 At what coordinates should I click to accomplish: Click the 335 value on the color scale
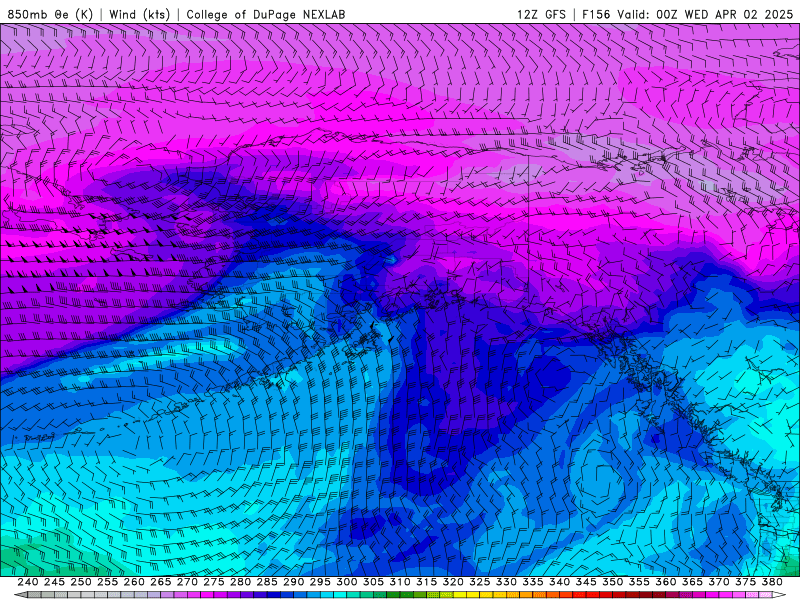pos(533,582)
